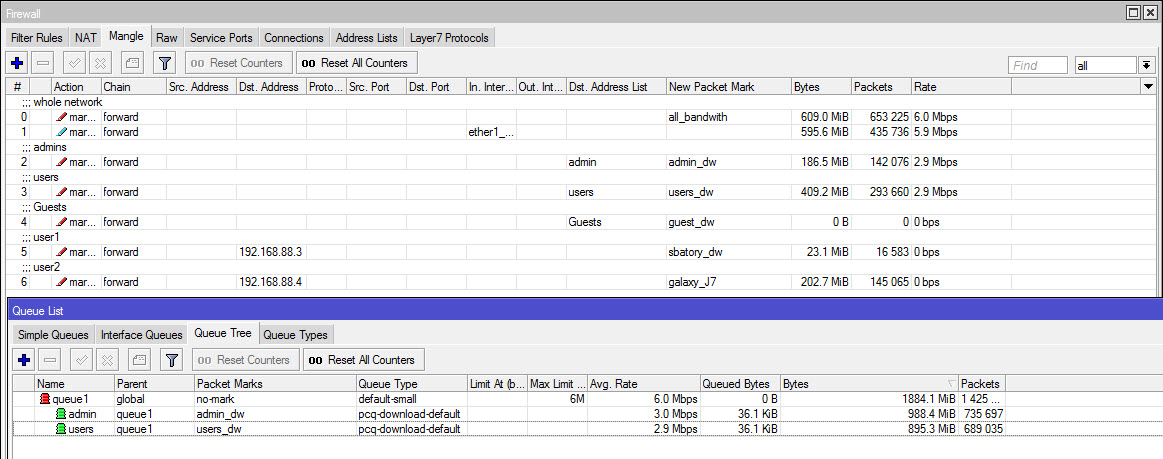Remove the selected Firewall rule with minus icon

(43, 63)
